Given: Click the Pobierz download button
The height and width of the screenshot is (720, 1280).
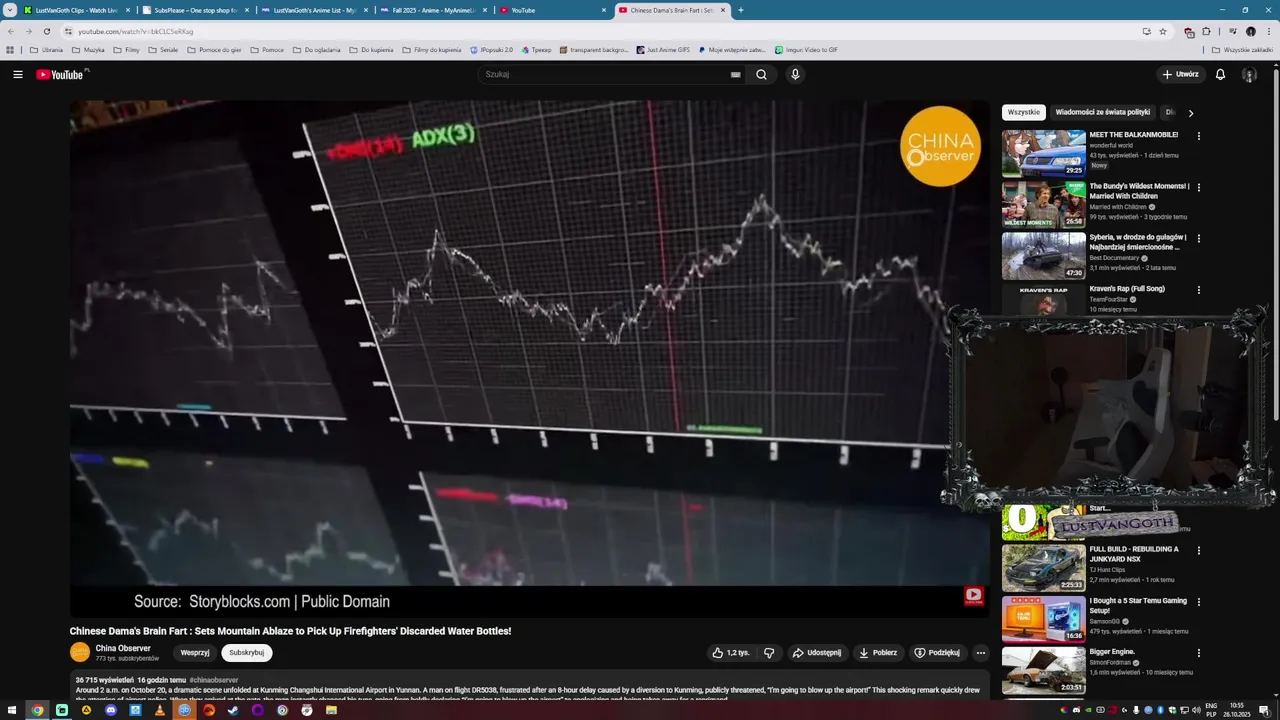Looking at the screenshot, I should click(x=878, y=653).
